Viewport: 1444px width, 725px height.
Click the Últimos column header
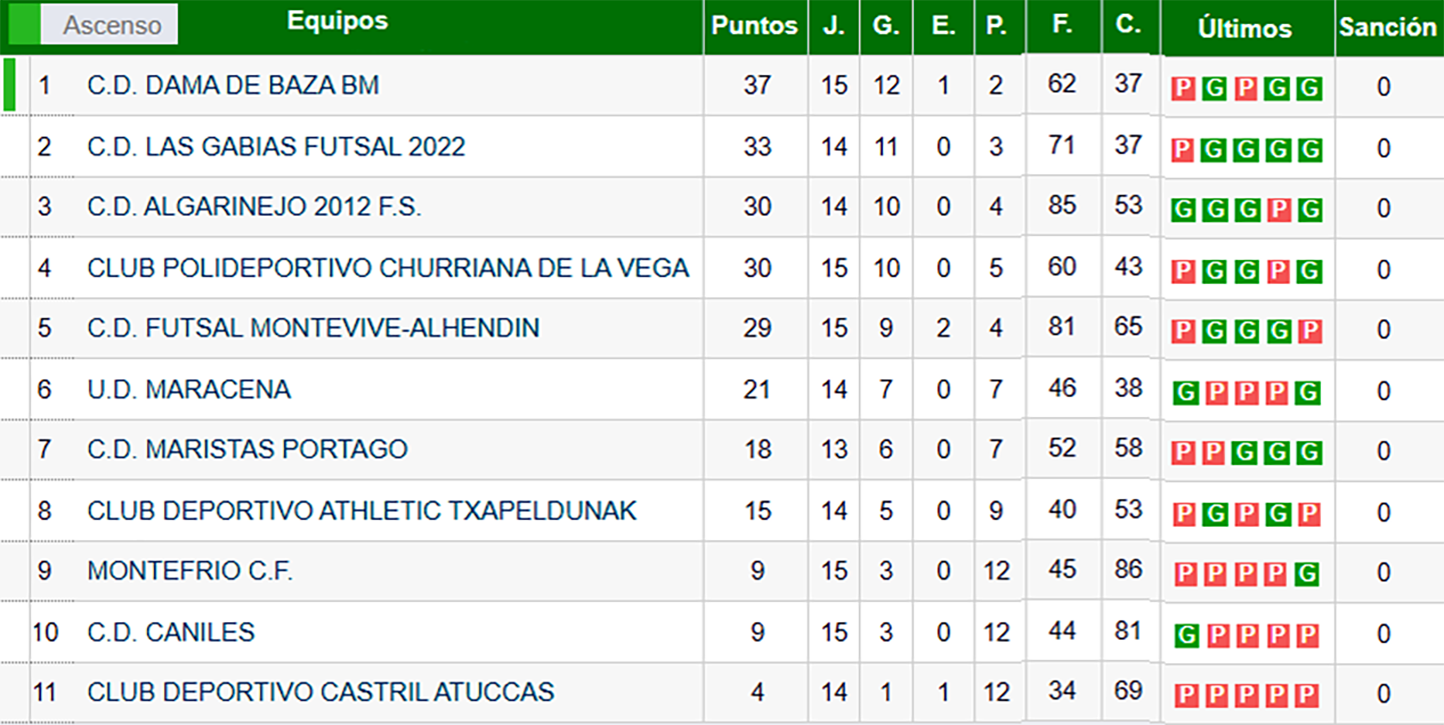(1245, 29)
